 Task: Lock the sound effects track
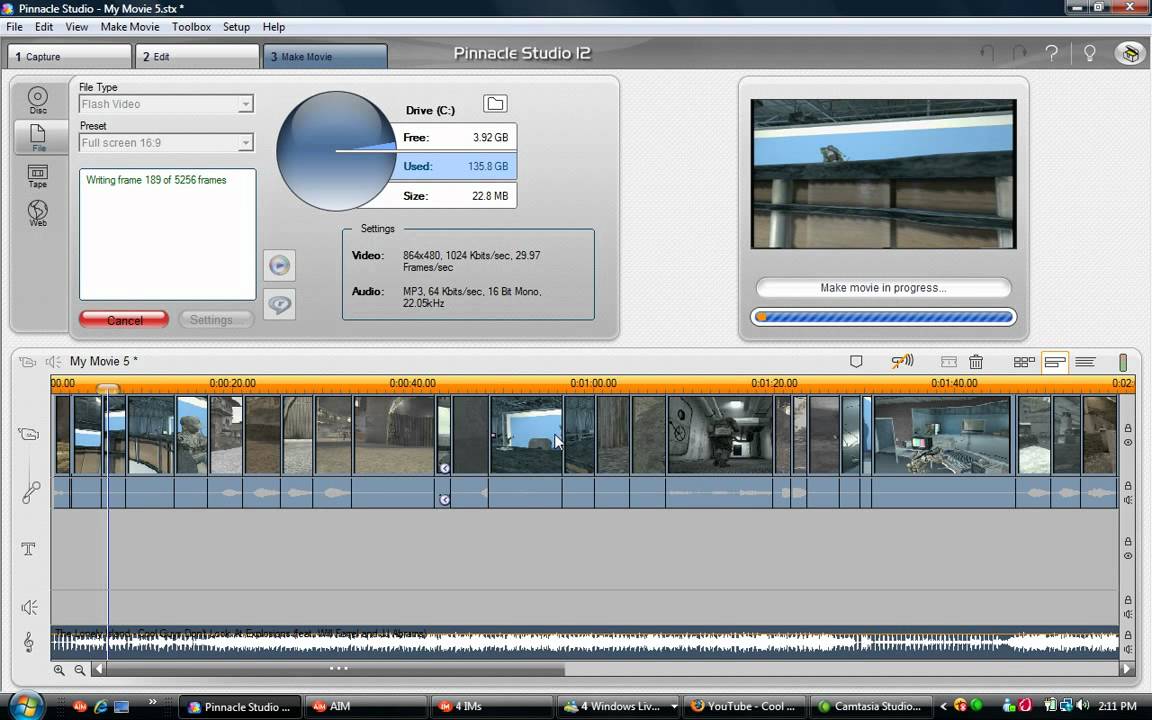pos(1128,600)
